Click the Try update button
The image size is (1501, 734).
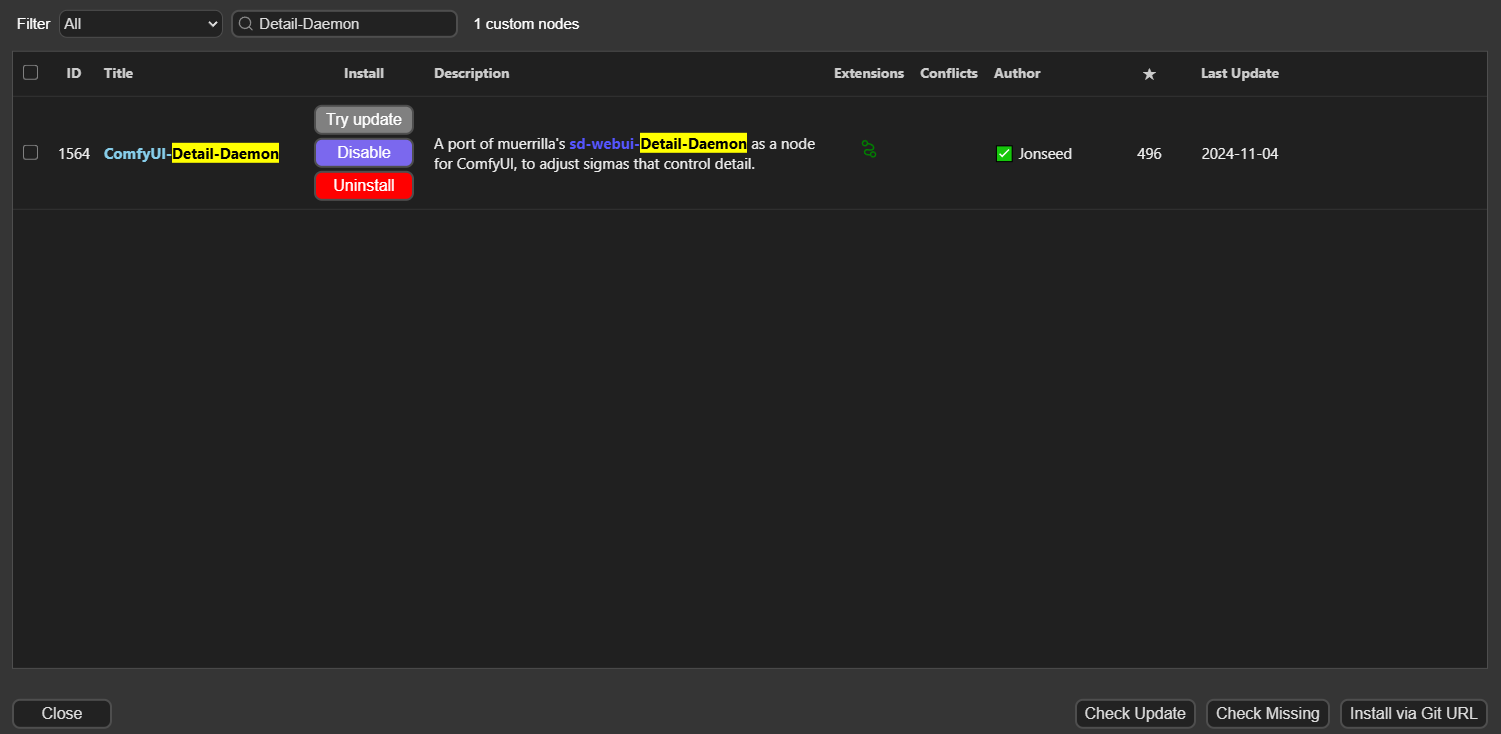click(364, 120)
